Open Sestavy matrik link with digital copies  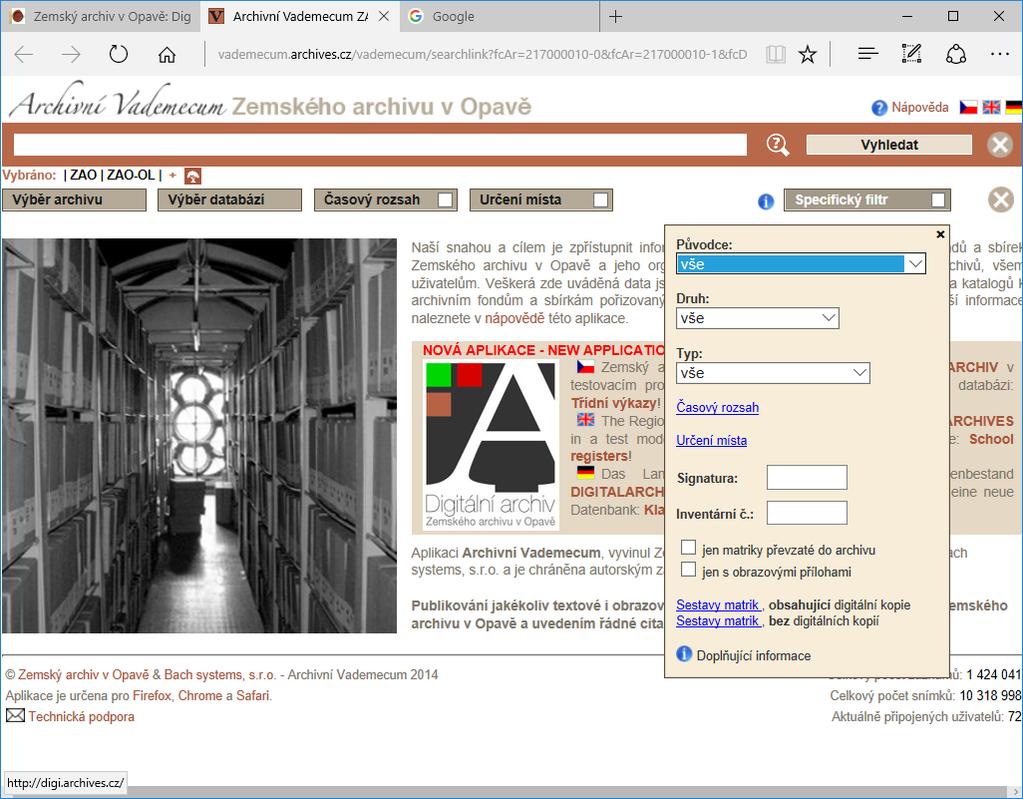pos(718,605)
